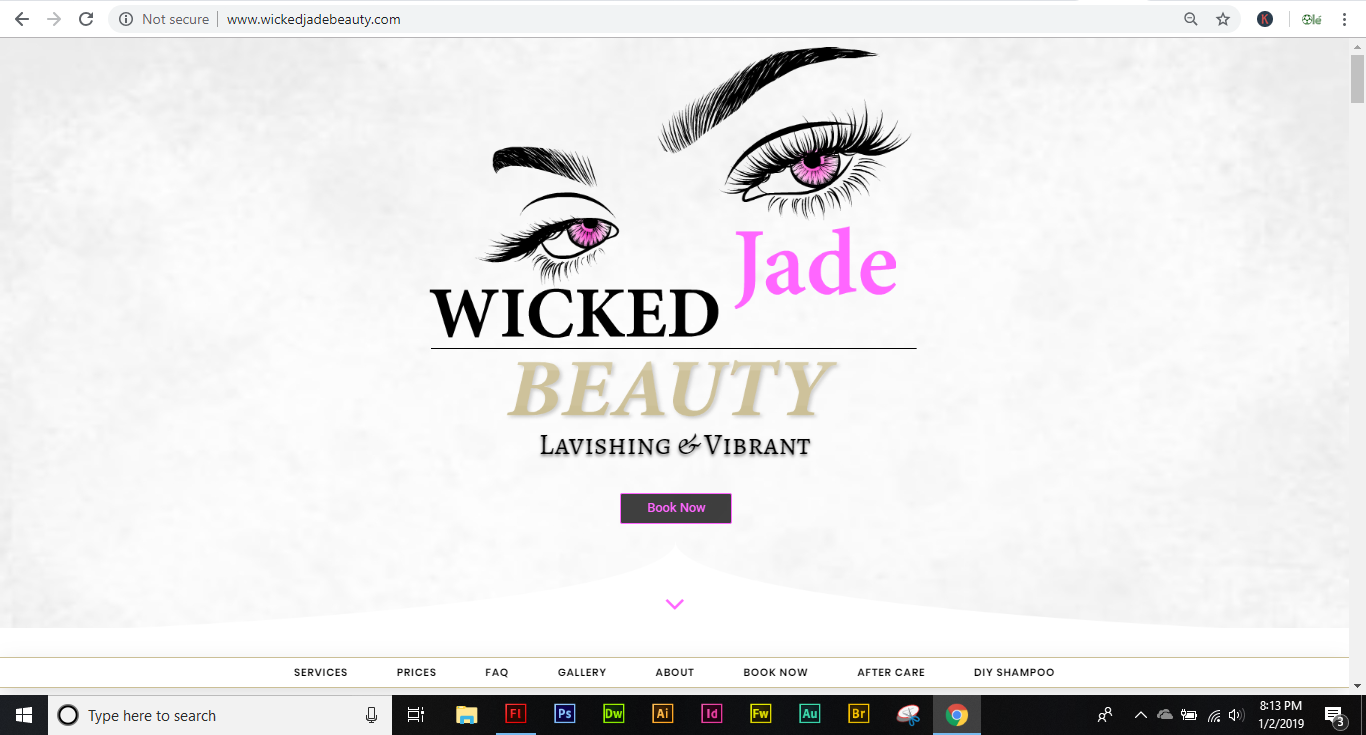The height and width of the screenshot is (735, 1366).
Task: Show hidden system tray icons
Action: click(1140, 715)
